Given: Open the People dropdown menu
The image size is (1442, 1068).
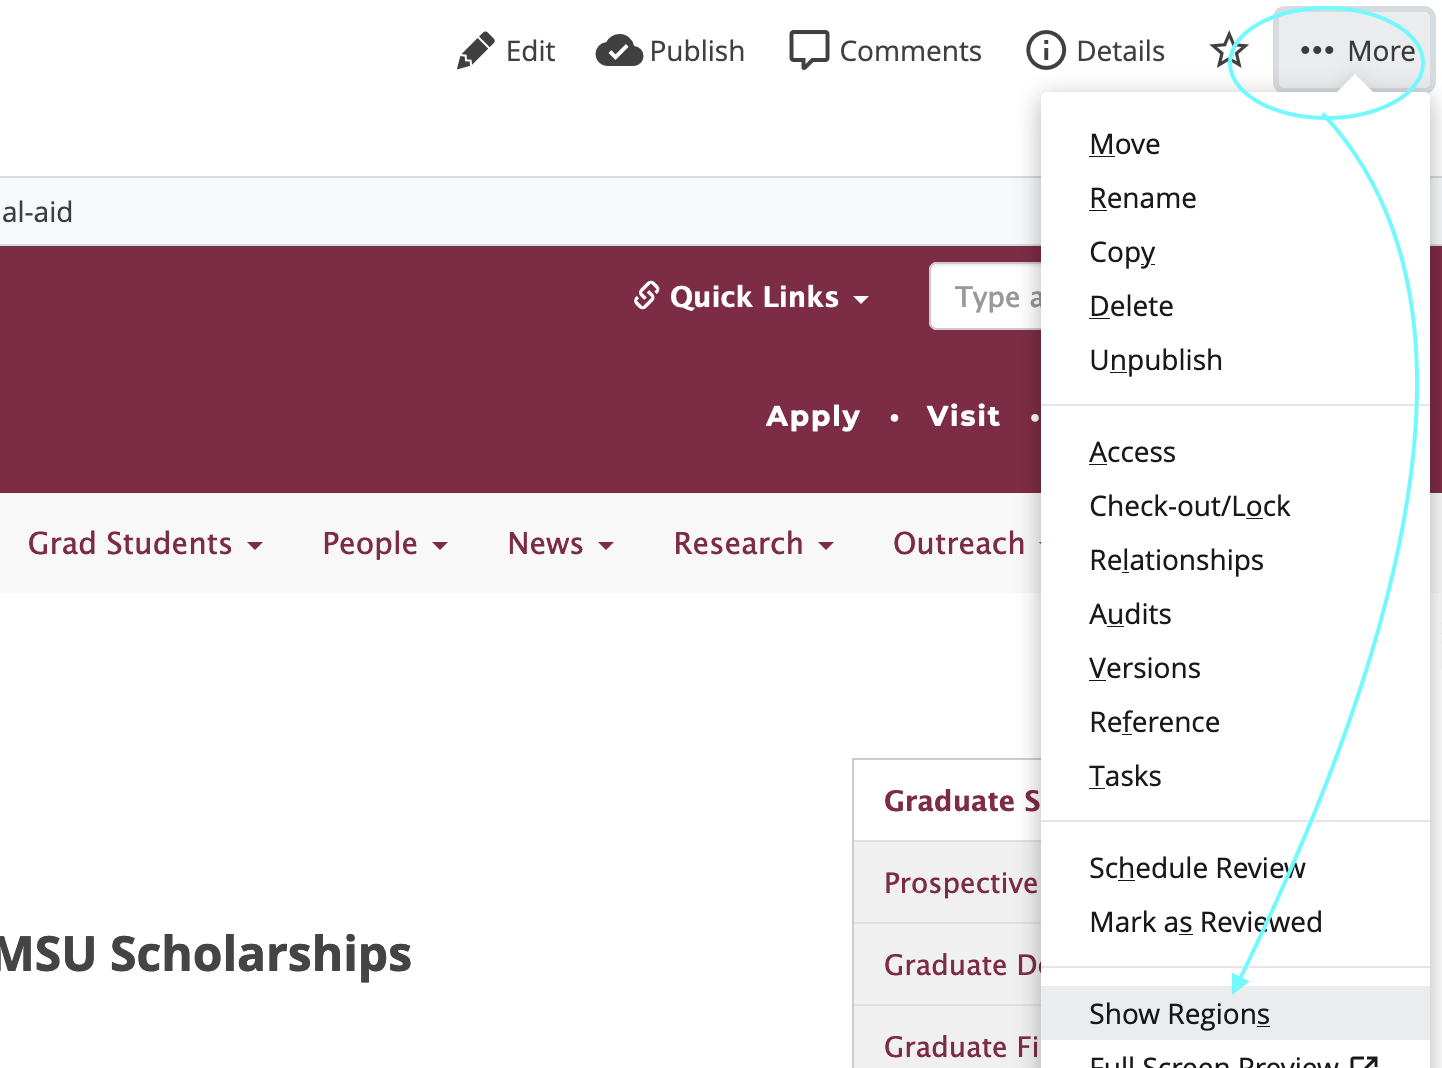Looking at the screenshot, I should pyautogui.click(x=385, y=543).
